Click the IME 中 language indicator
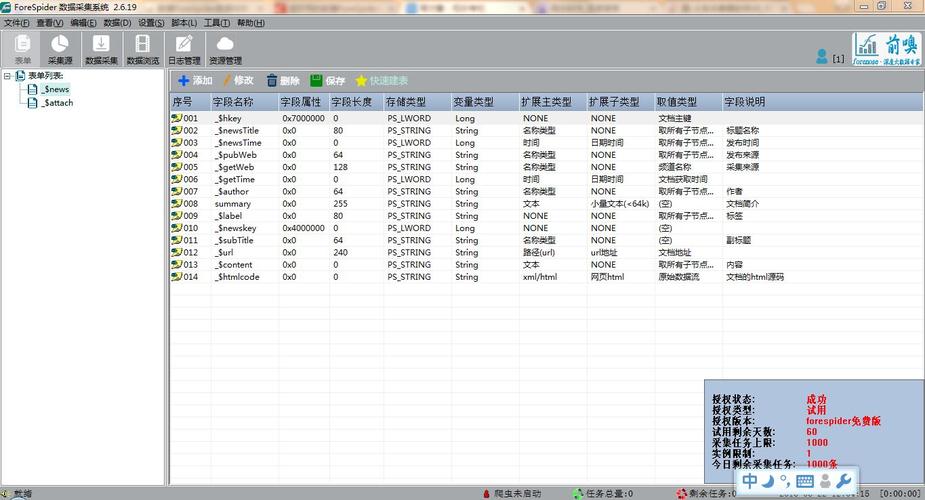The height and width of the screenshot is (500, 925). (x=749, y=481)
